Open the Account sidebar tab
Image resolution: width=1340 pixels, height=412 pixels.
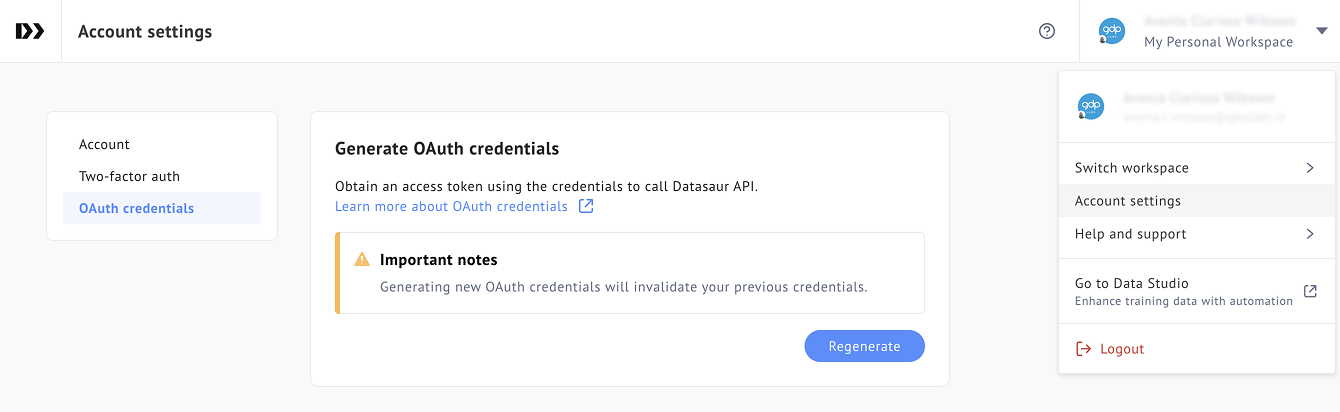tap(105, 145)
